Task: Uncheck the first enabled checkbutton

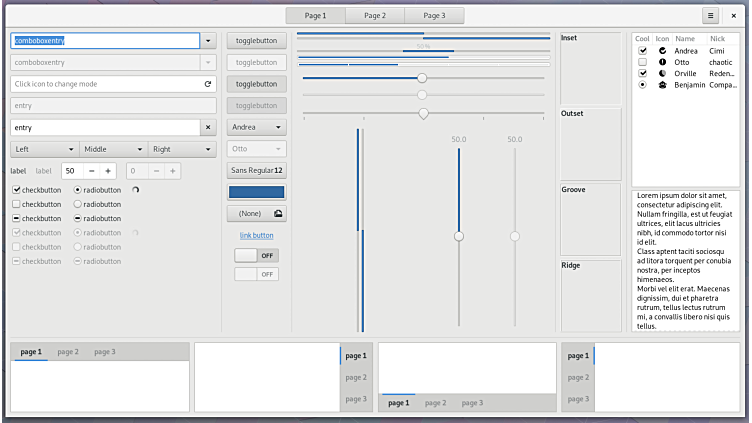Action: 16,190
